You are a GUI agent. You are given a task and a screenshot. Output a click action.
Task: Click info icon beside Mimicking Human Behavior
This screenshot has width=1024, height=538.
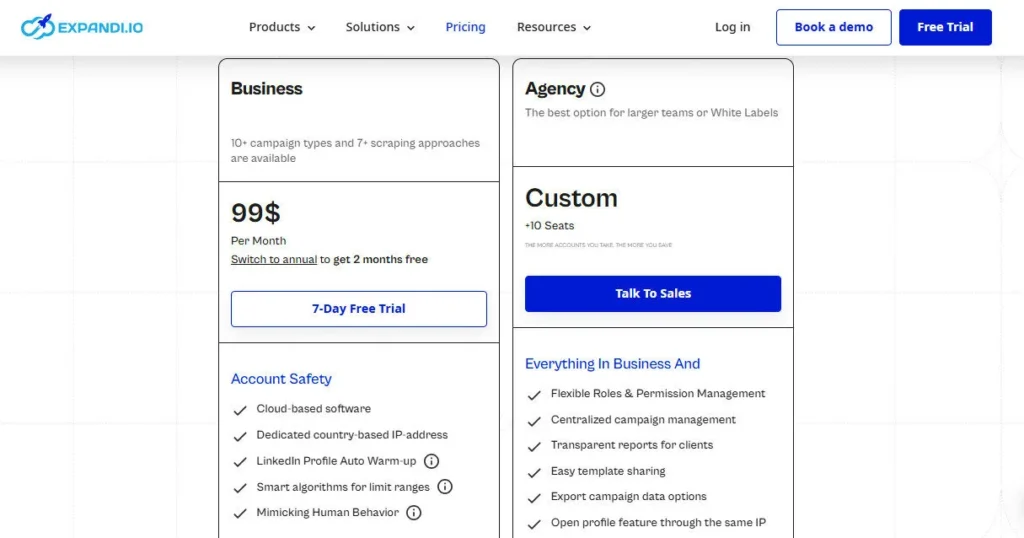pos(414,513)
